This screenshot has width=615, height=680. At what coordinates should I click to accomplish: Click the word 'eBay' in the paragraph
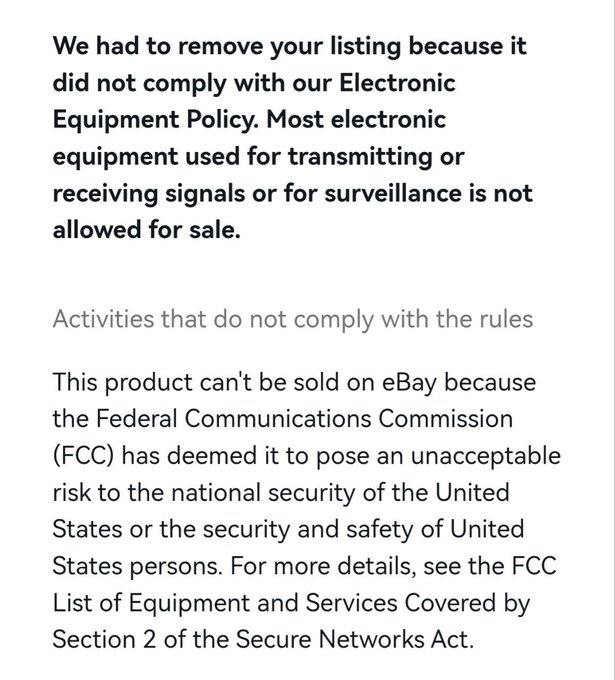pyautogui.click(x=409, y=383)
